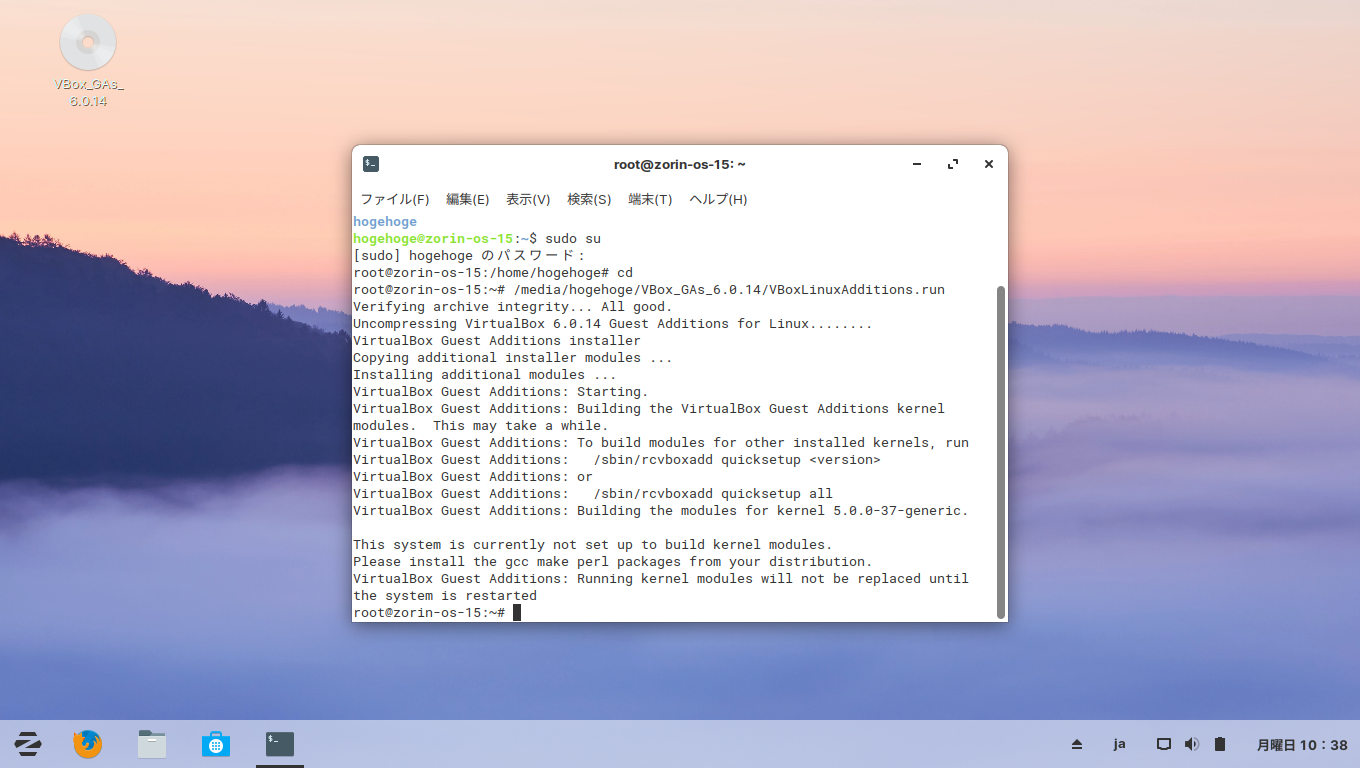This screenshot has width=1360, height=768.
Task: Close the terminal window
Action: pos(989,164)
